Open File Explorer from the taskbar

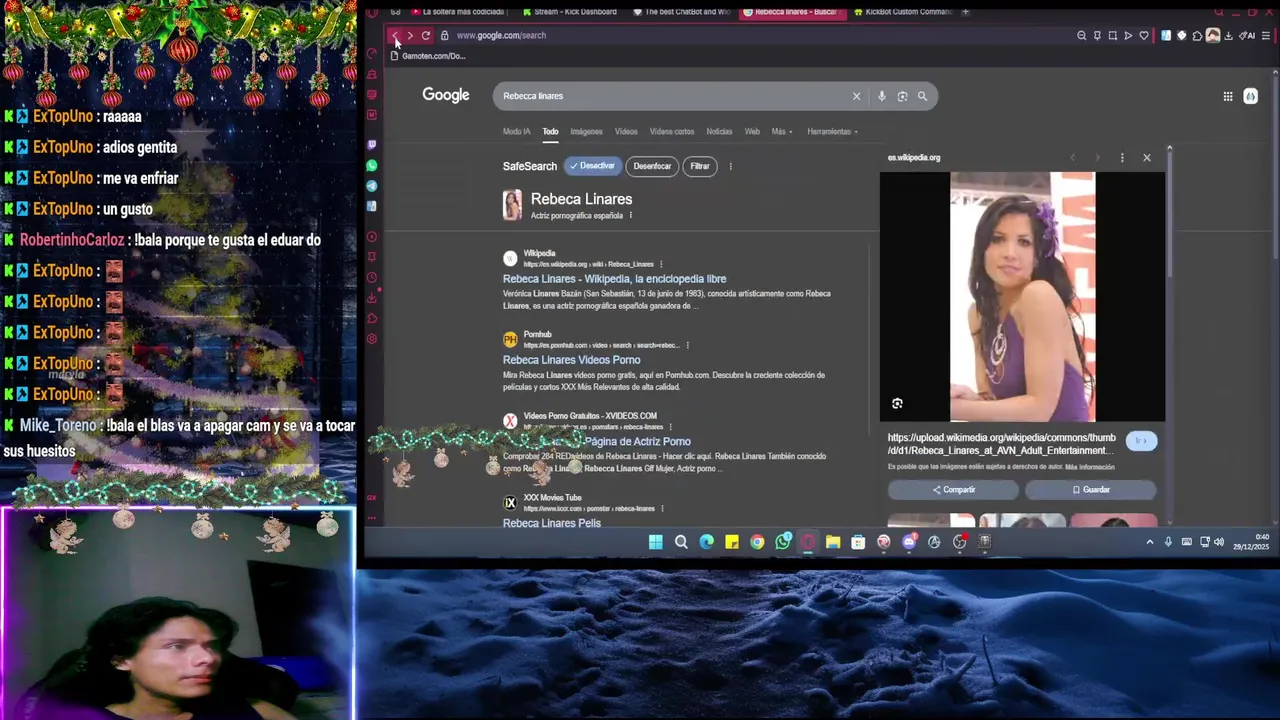(x=832, y=542)
